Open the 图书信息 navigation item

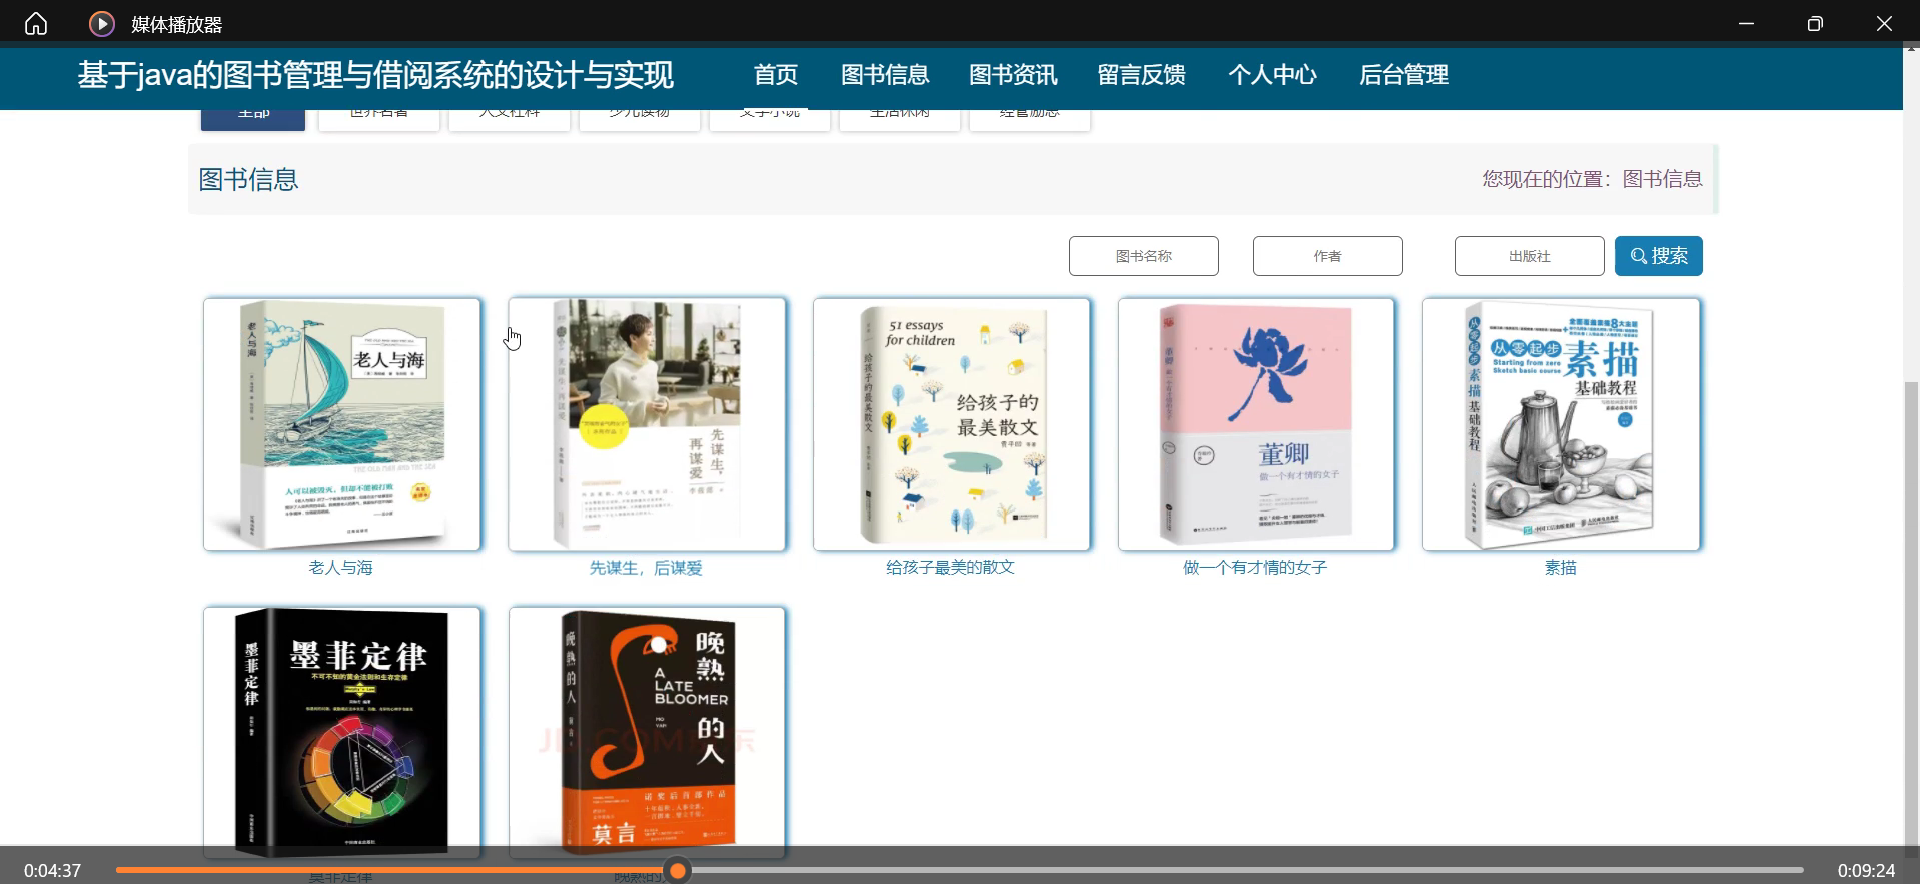[885, 75]
